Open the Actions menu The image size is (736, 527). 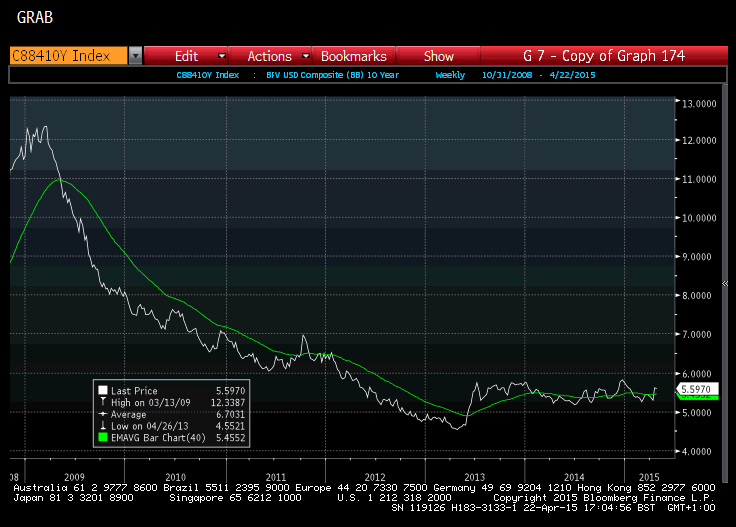tap(269, 56)
